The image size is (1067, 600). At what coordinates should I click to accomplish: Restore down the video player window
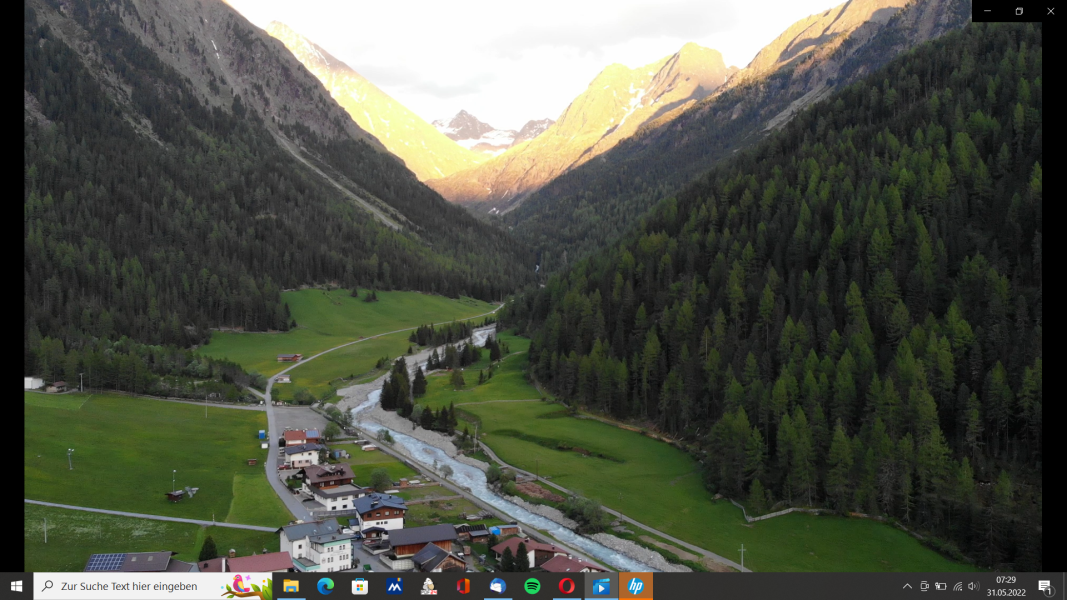coord(1019,11)
